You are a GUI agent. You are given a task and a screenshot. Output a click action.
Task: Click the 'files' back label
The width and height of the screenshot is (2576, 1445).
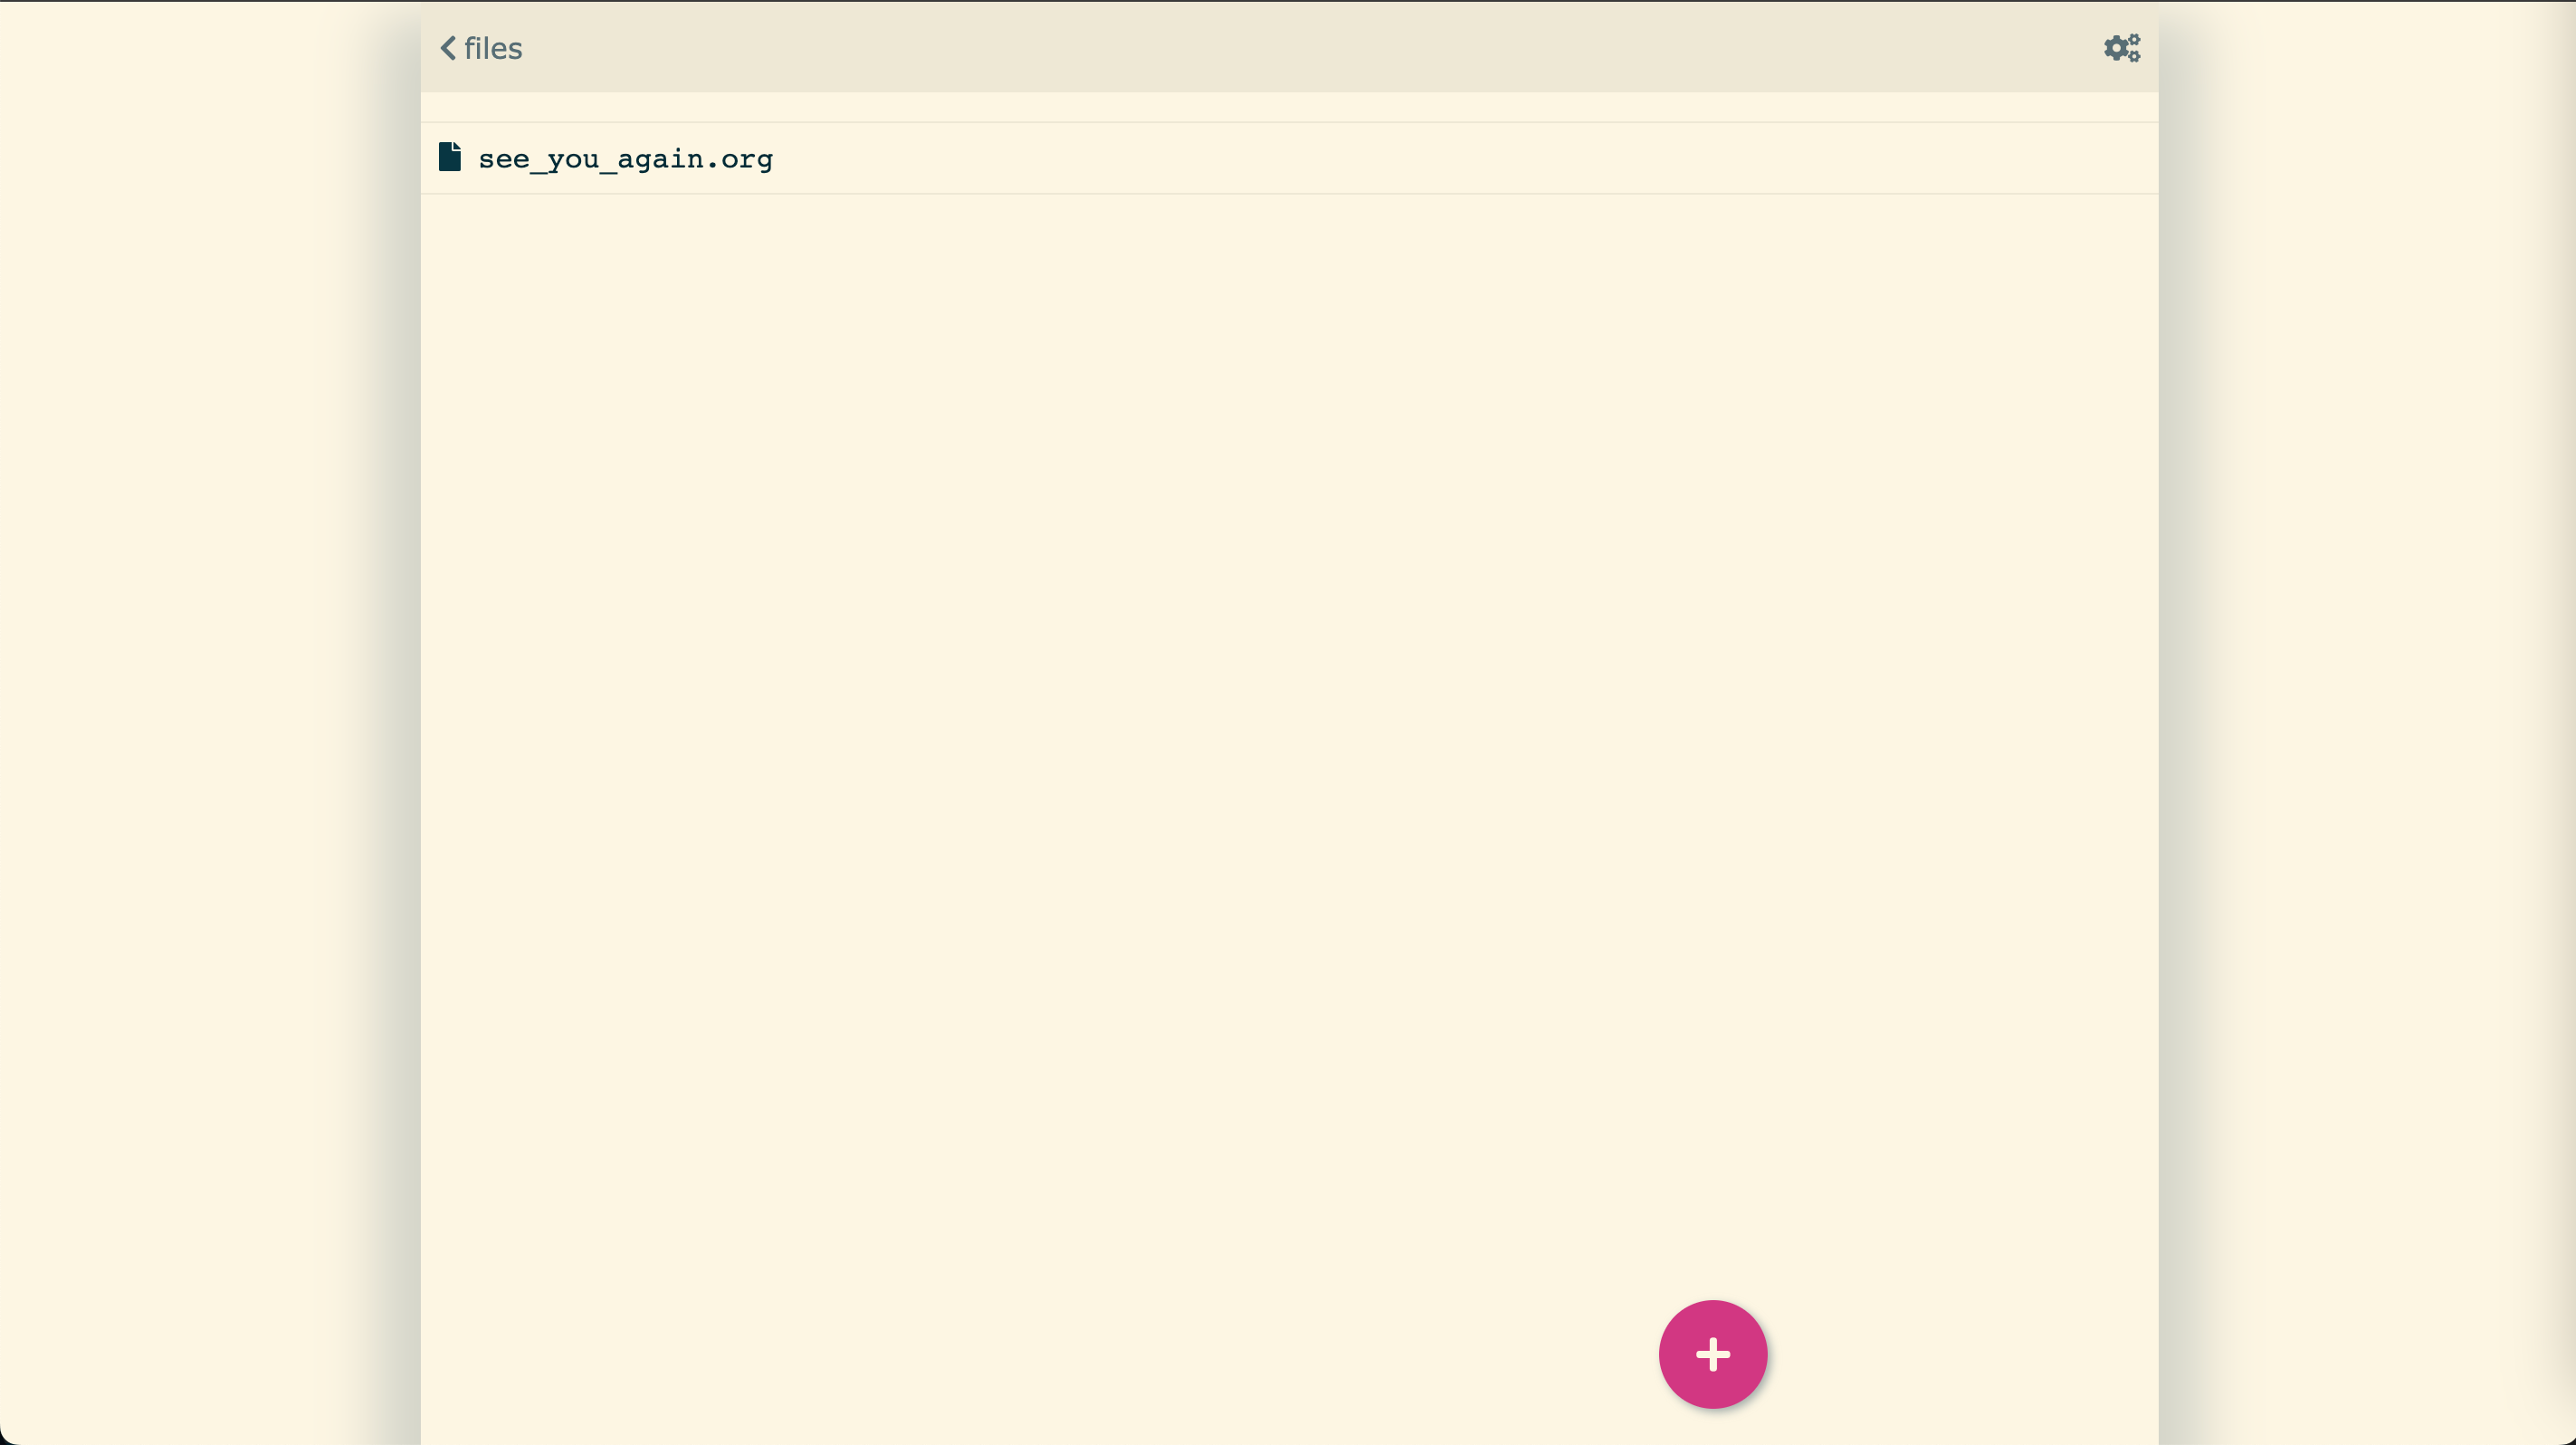[x=493, y=48]
